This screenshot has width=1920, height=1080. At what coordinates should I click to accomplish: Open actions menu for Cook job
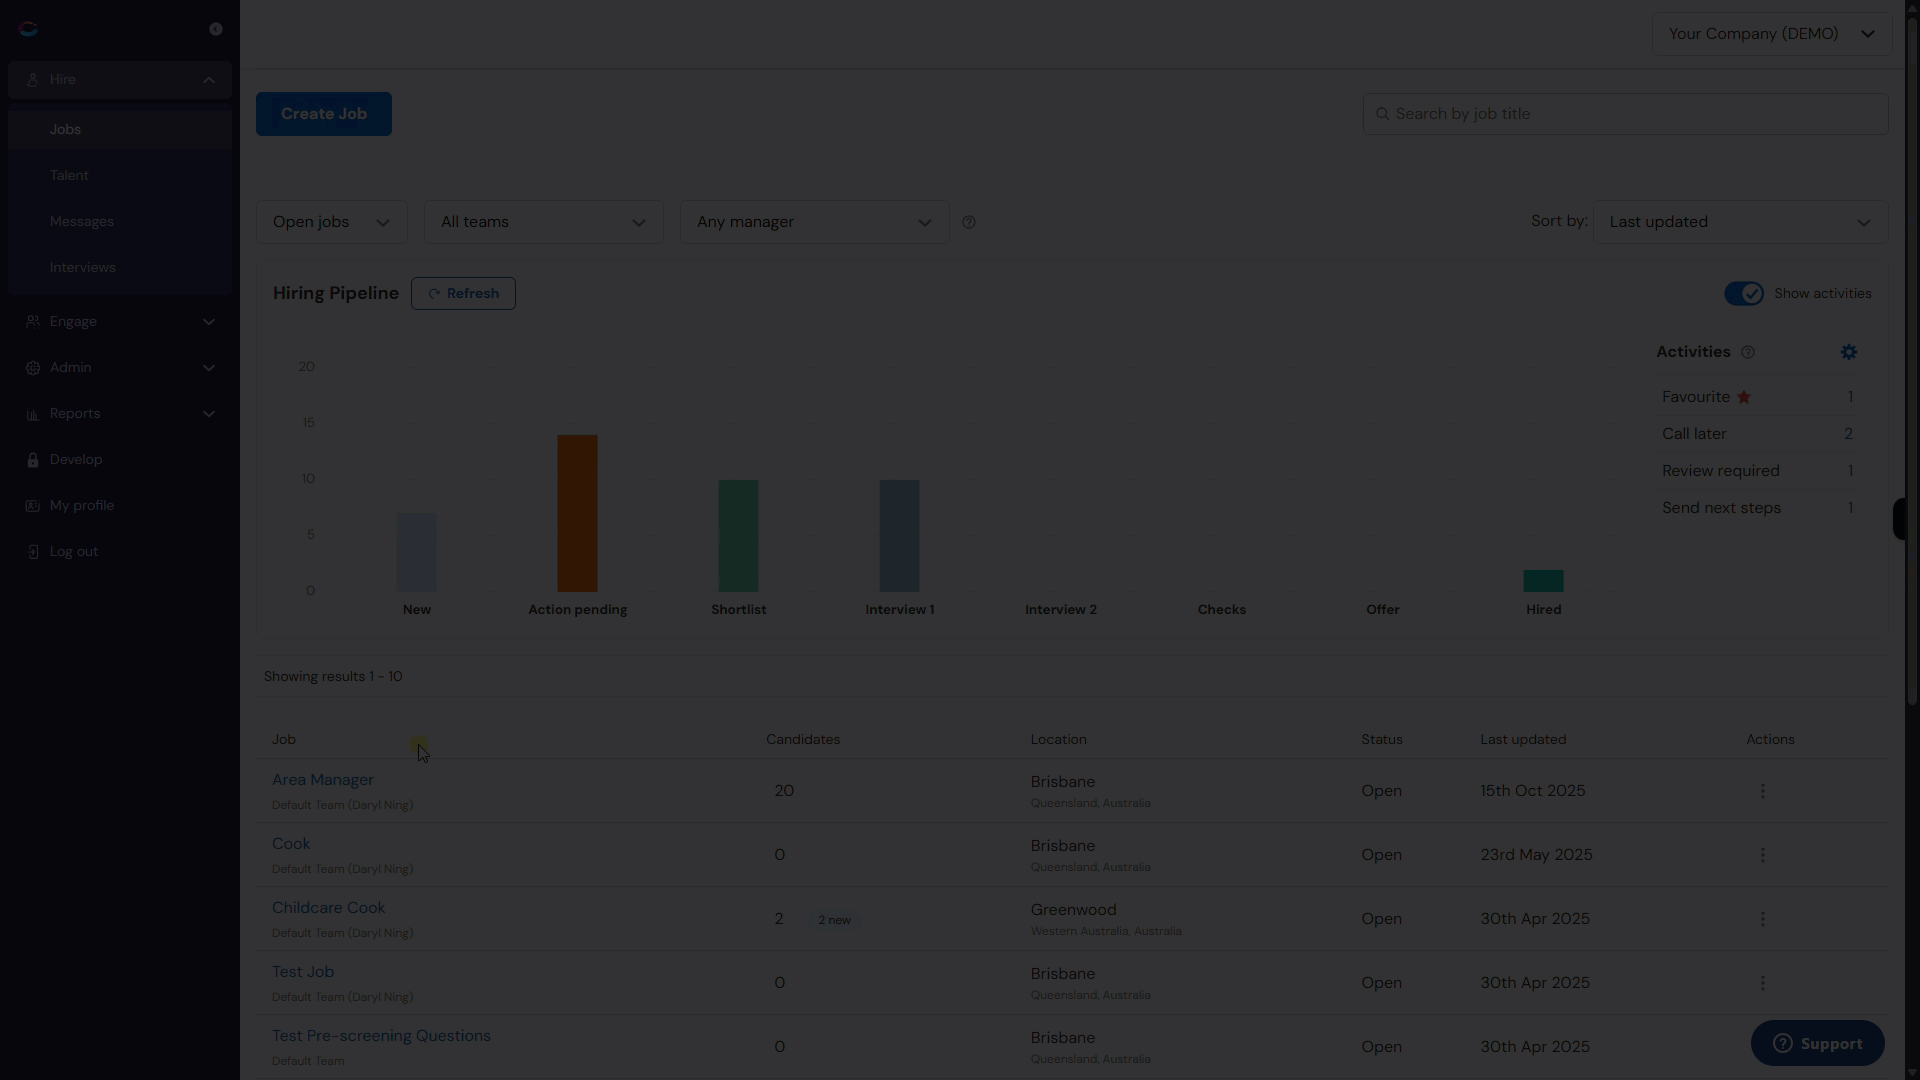[x=1763, y=855]
